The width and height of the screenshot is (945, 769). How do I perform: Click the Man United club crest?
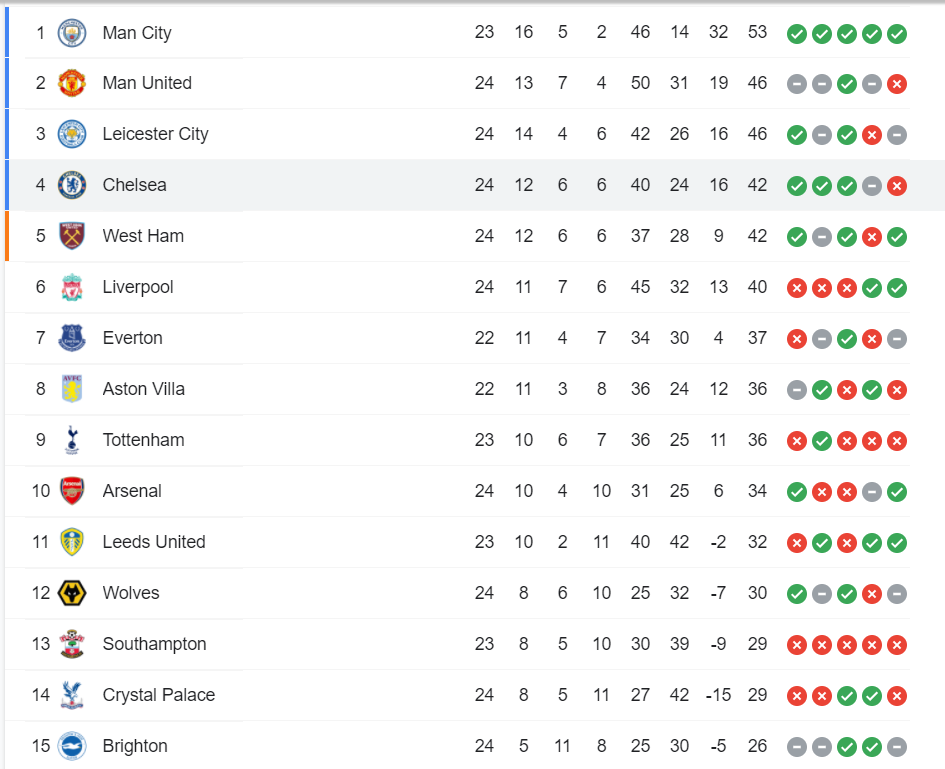coord(72,83)
